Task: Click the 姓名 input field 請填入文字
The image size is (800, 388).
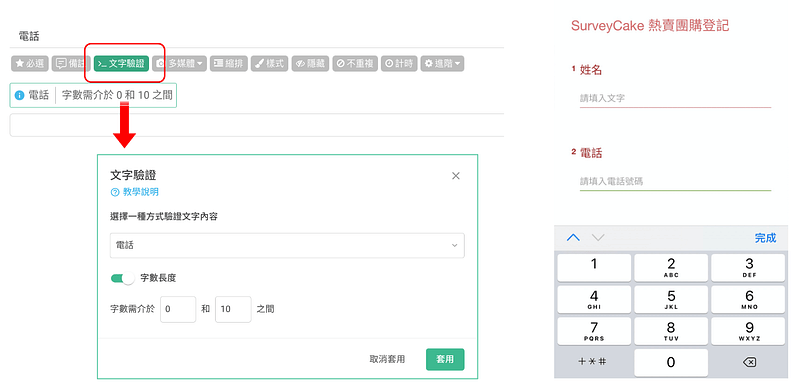Action: coord(675,98)
